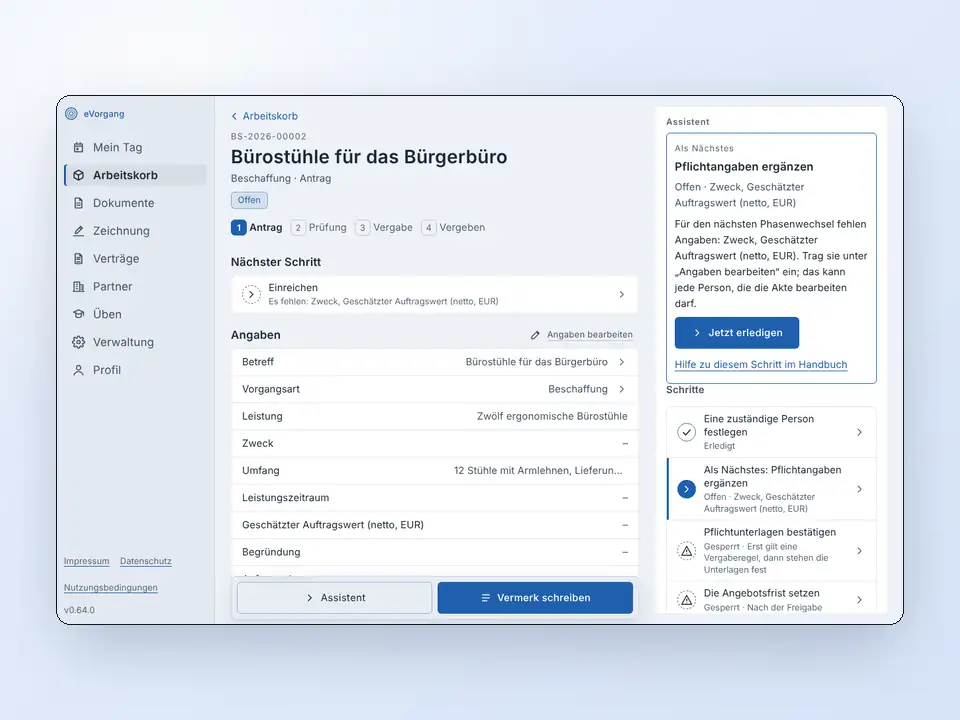Follow the Datenschutz link
Image resolution: width=960 pixels, height=720 pixels.
coord(146,561)
